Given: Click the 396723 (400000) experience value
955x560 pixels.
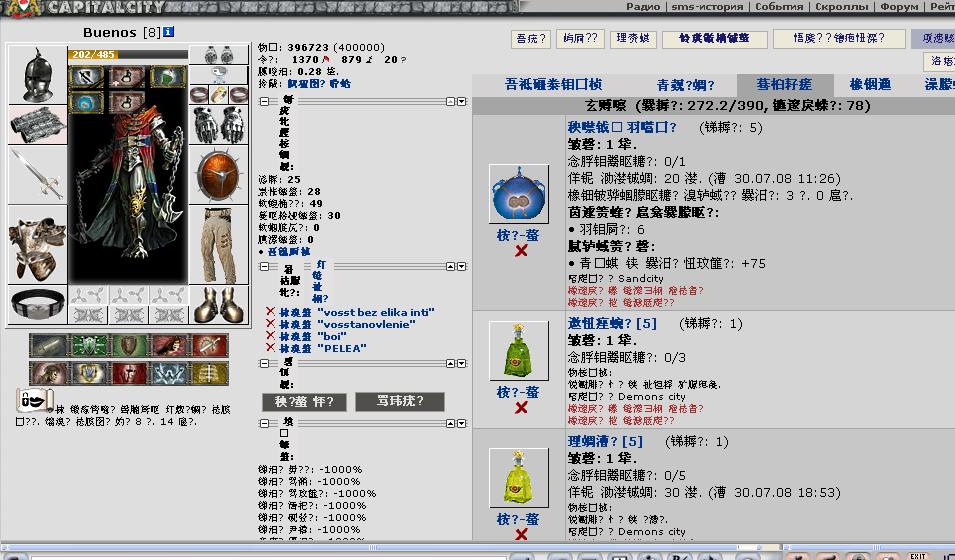Looking at the screenshot, I should click(336, 48).
